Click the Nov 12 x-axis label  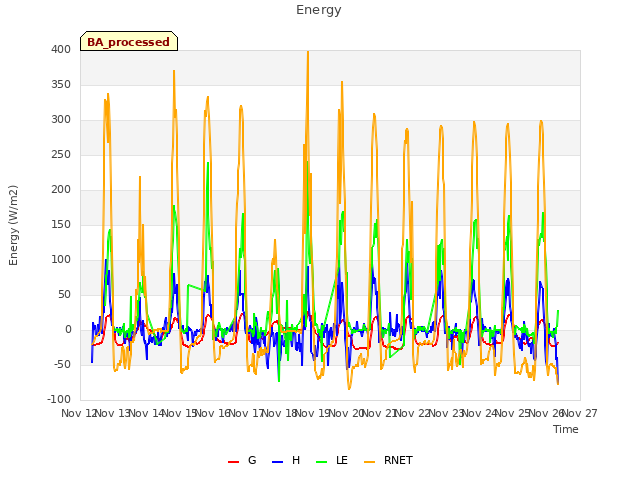click(x=78, y=413)
